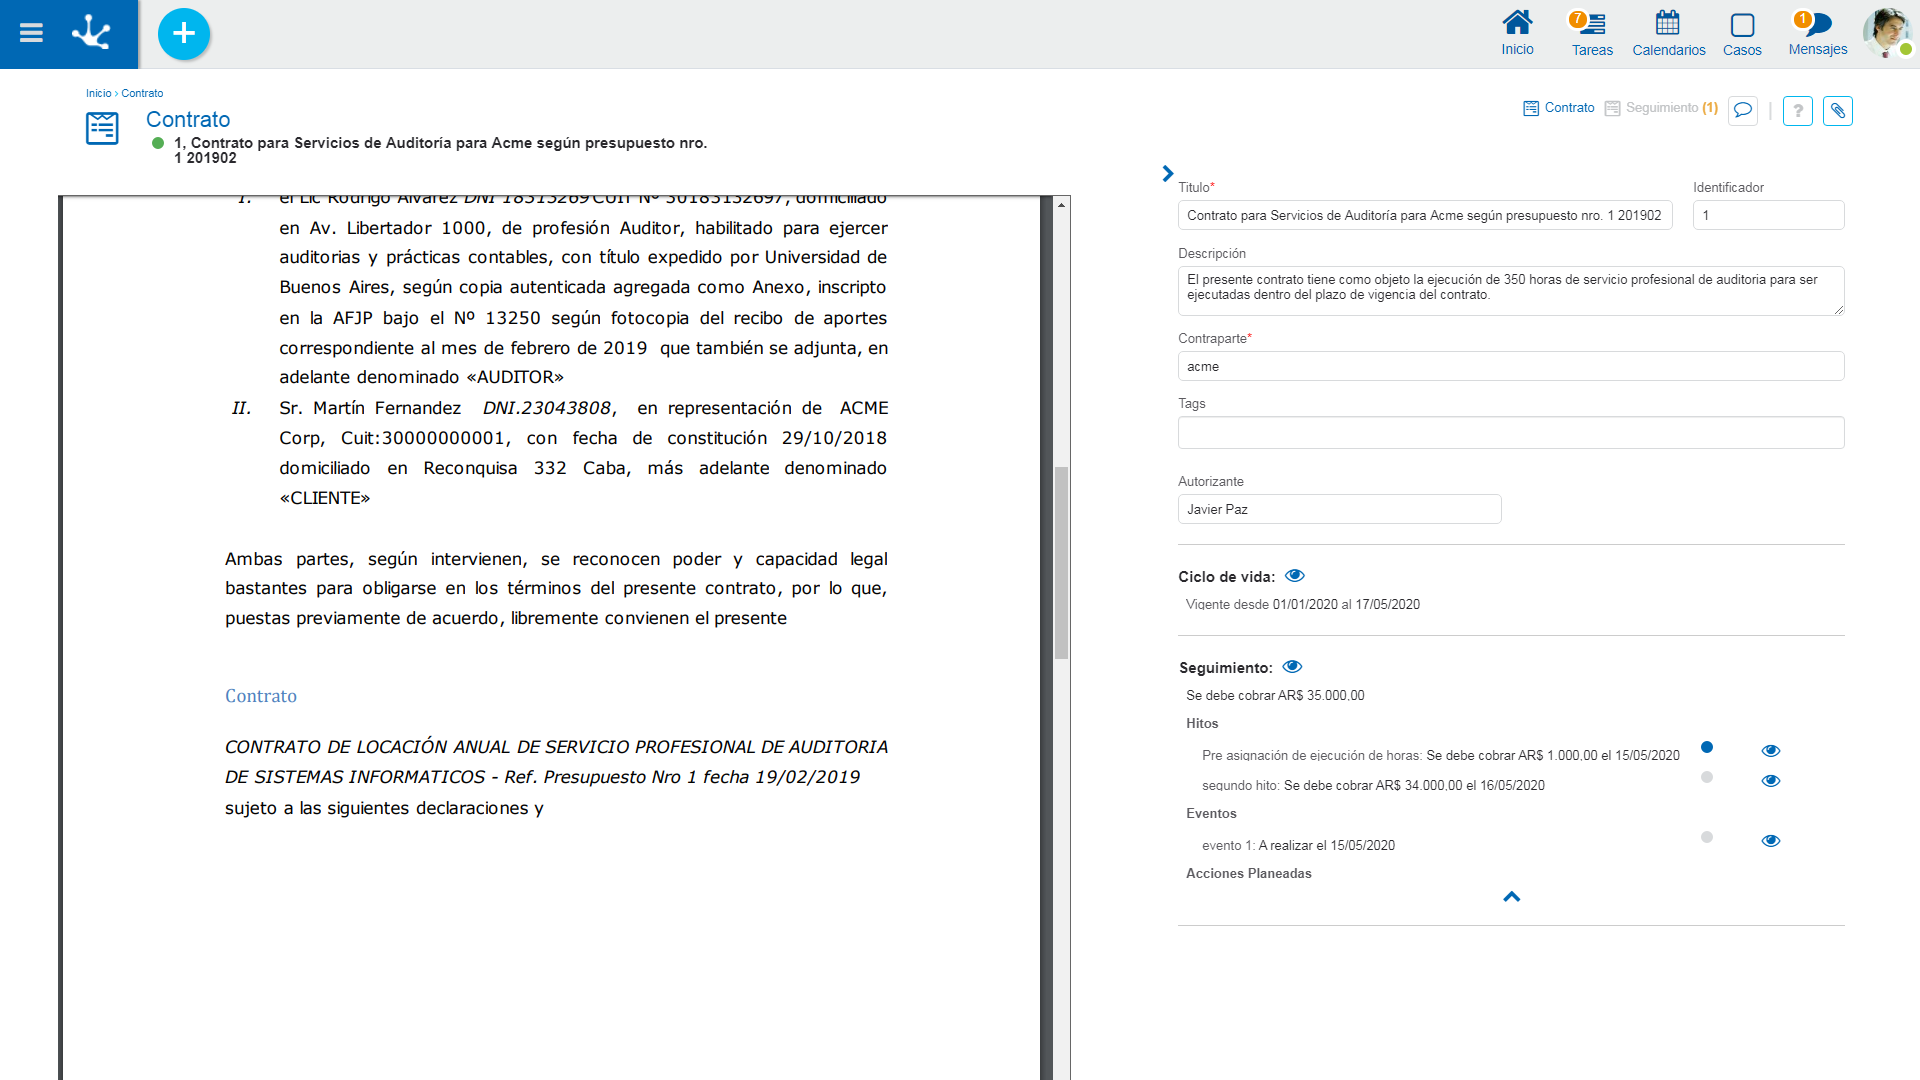Show Seguimiento details eye
This screenshot has height=1080, width=1920.
[x=1292, y=667]
